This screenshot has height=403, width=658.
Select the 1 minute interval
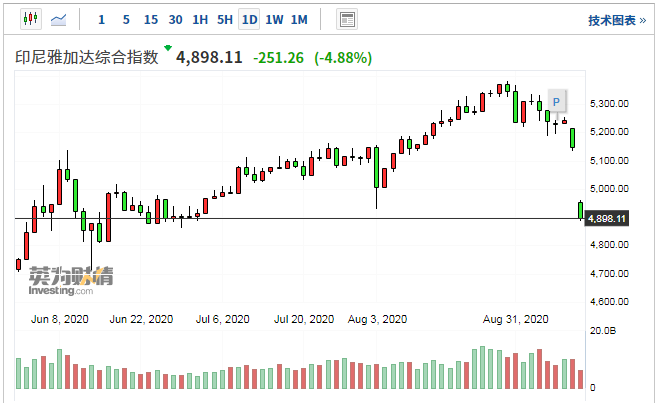point(100,19)
